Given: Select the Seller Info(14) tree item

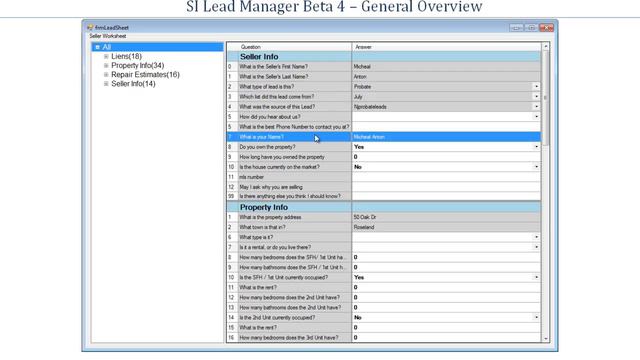Looking at the screenshot, I should click(x=133, y=84).
